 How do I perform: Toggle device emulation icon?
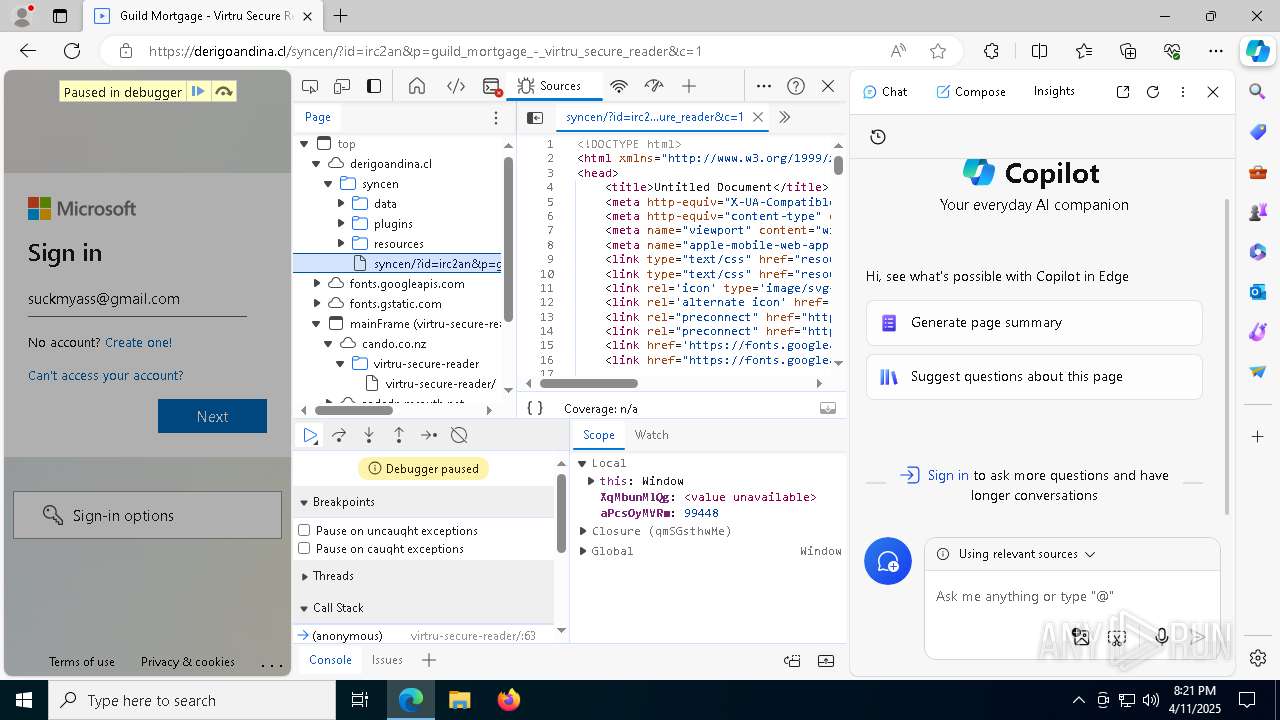coord(342,86)
